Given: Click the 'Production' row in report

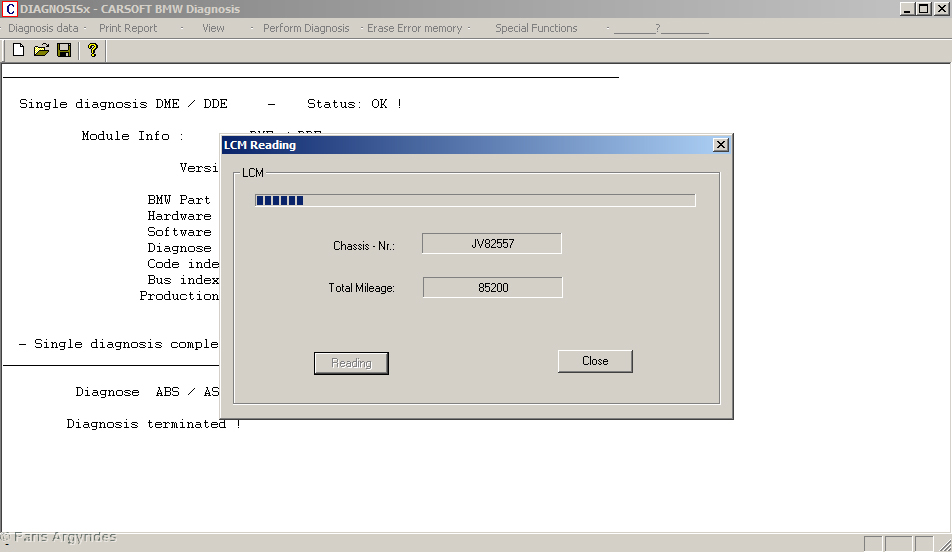Looking at the screenshot, I should (x=179, y=296).
